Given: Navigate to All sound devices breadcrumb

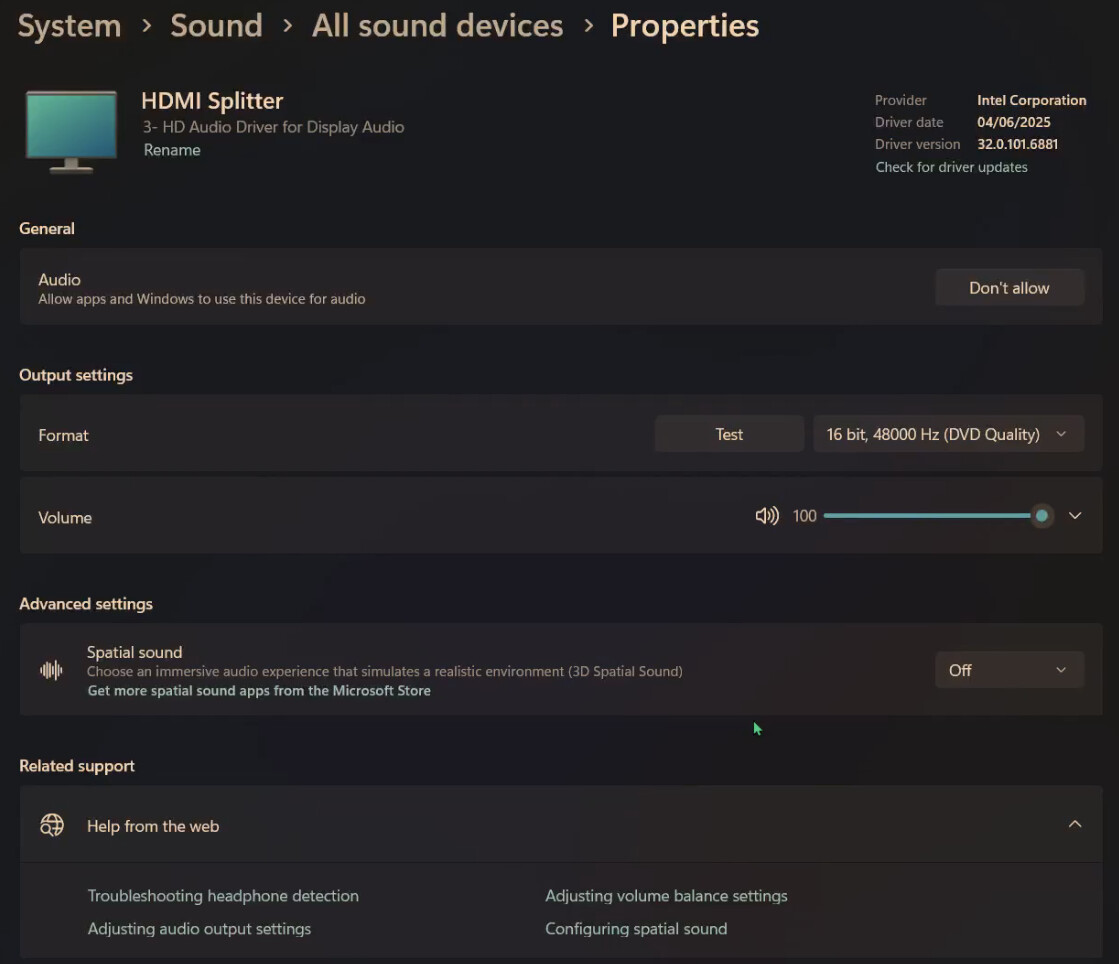Looking at the screenshot, I should pos(437,26).
